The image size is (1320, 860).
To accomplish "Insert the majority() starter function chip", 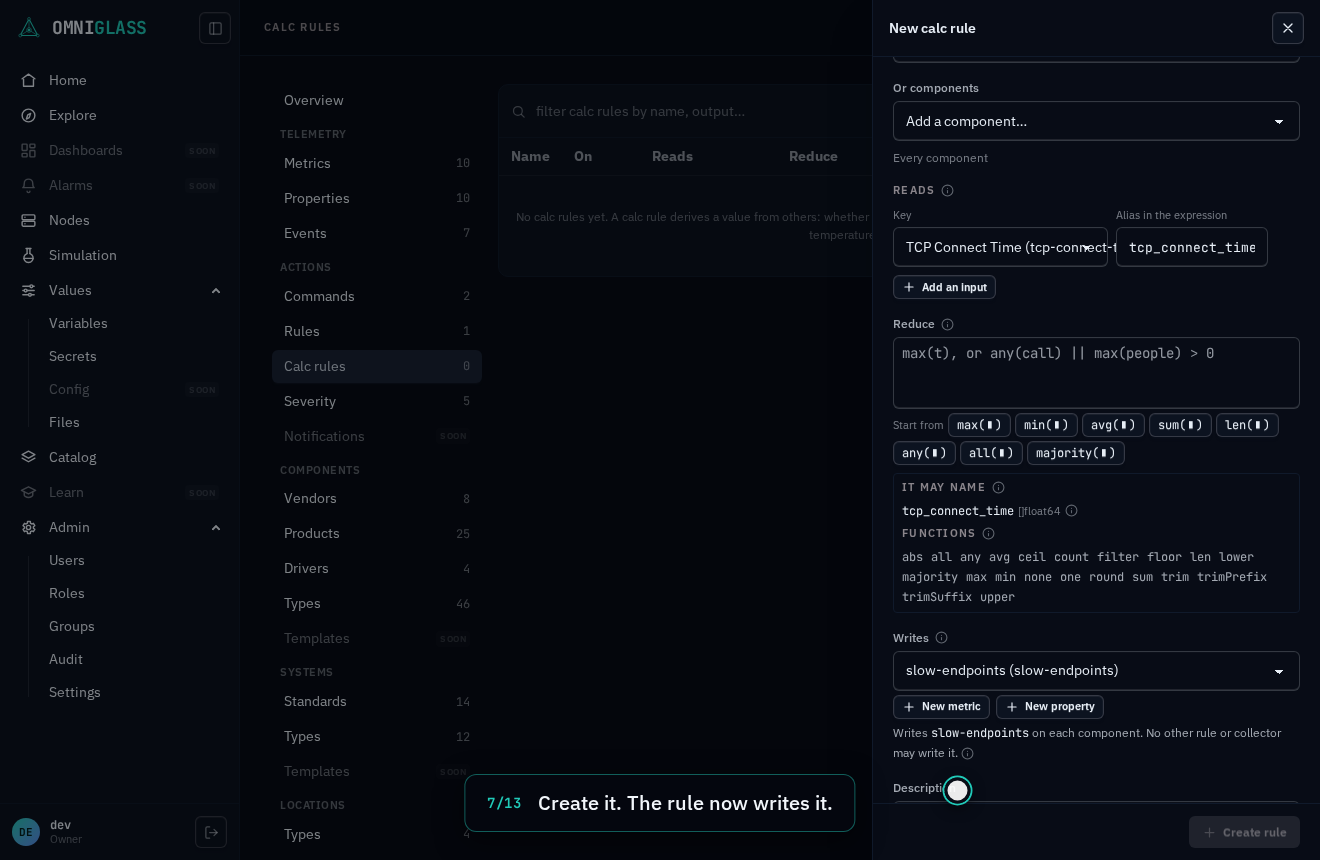I will pyautogui.click(x=1076, y=453).
